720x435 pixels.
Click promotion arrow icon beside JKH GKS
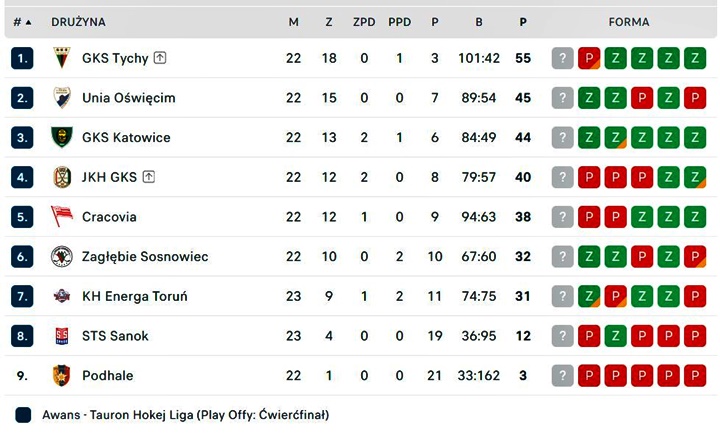(x=149, y=176)
